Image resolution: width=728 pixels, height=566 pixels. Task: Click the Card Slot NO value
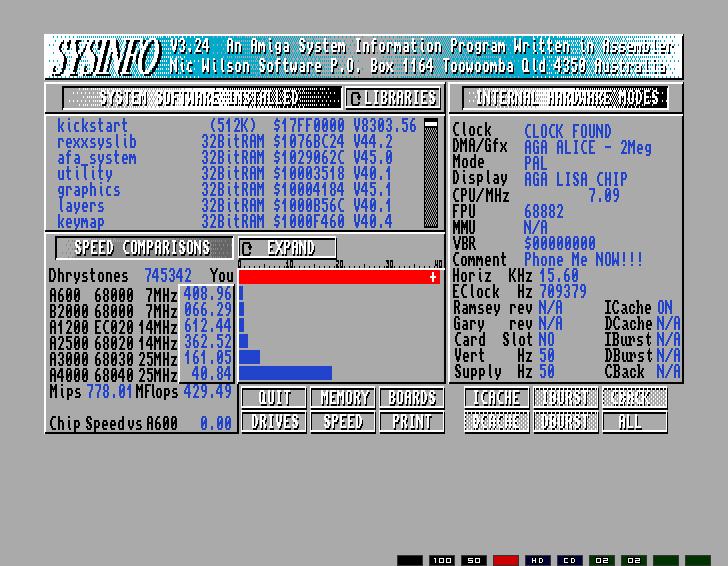tap(547, 340)
